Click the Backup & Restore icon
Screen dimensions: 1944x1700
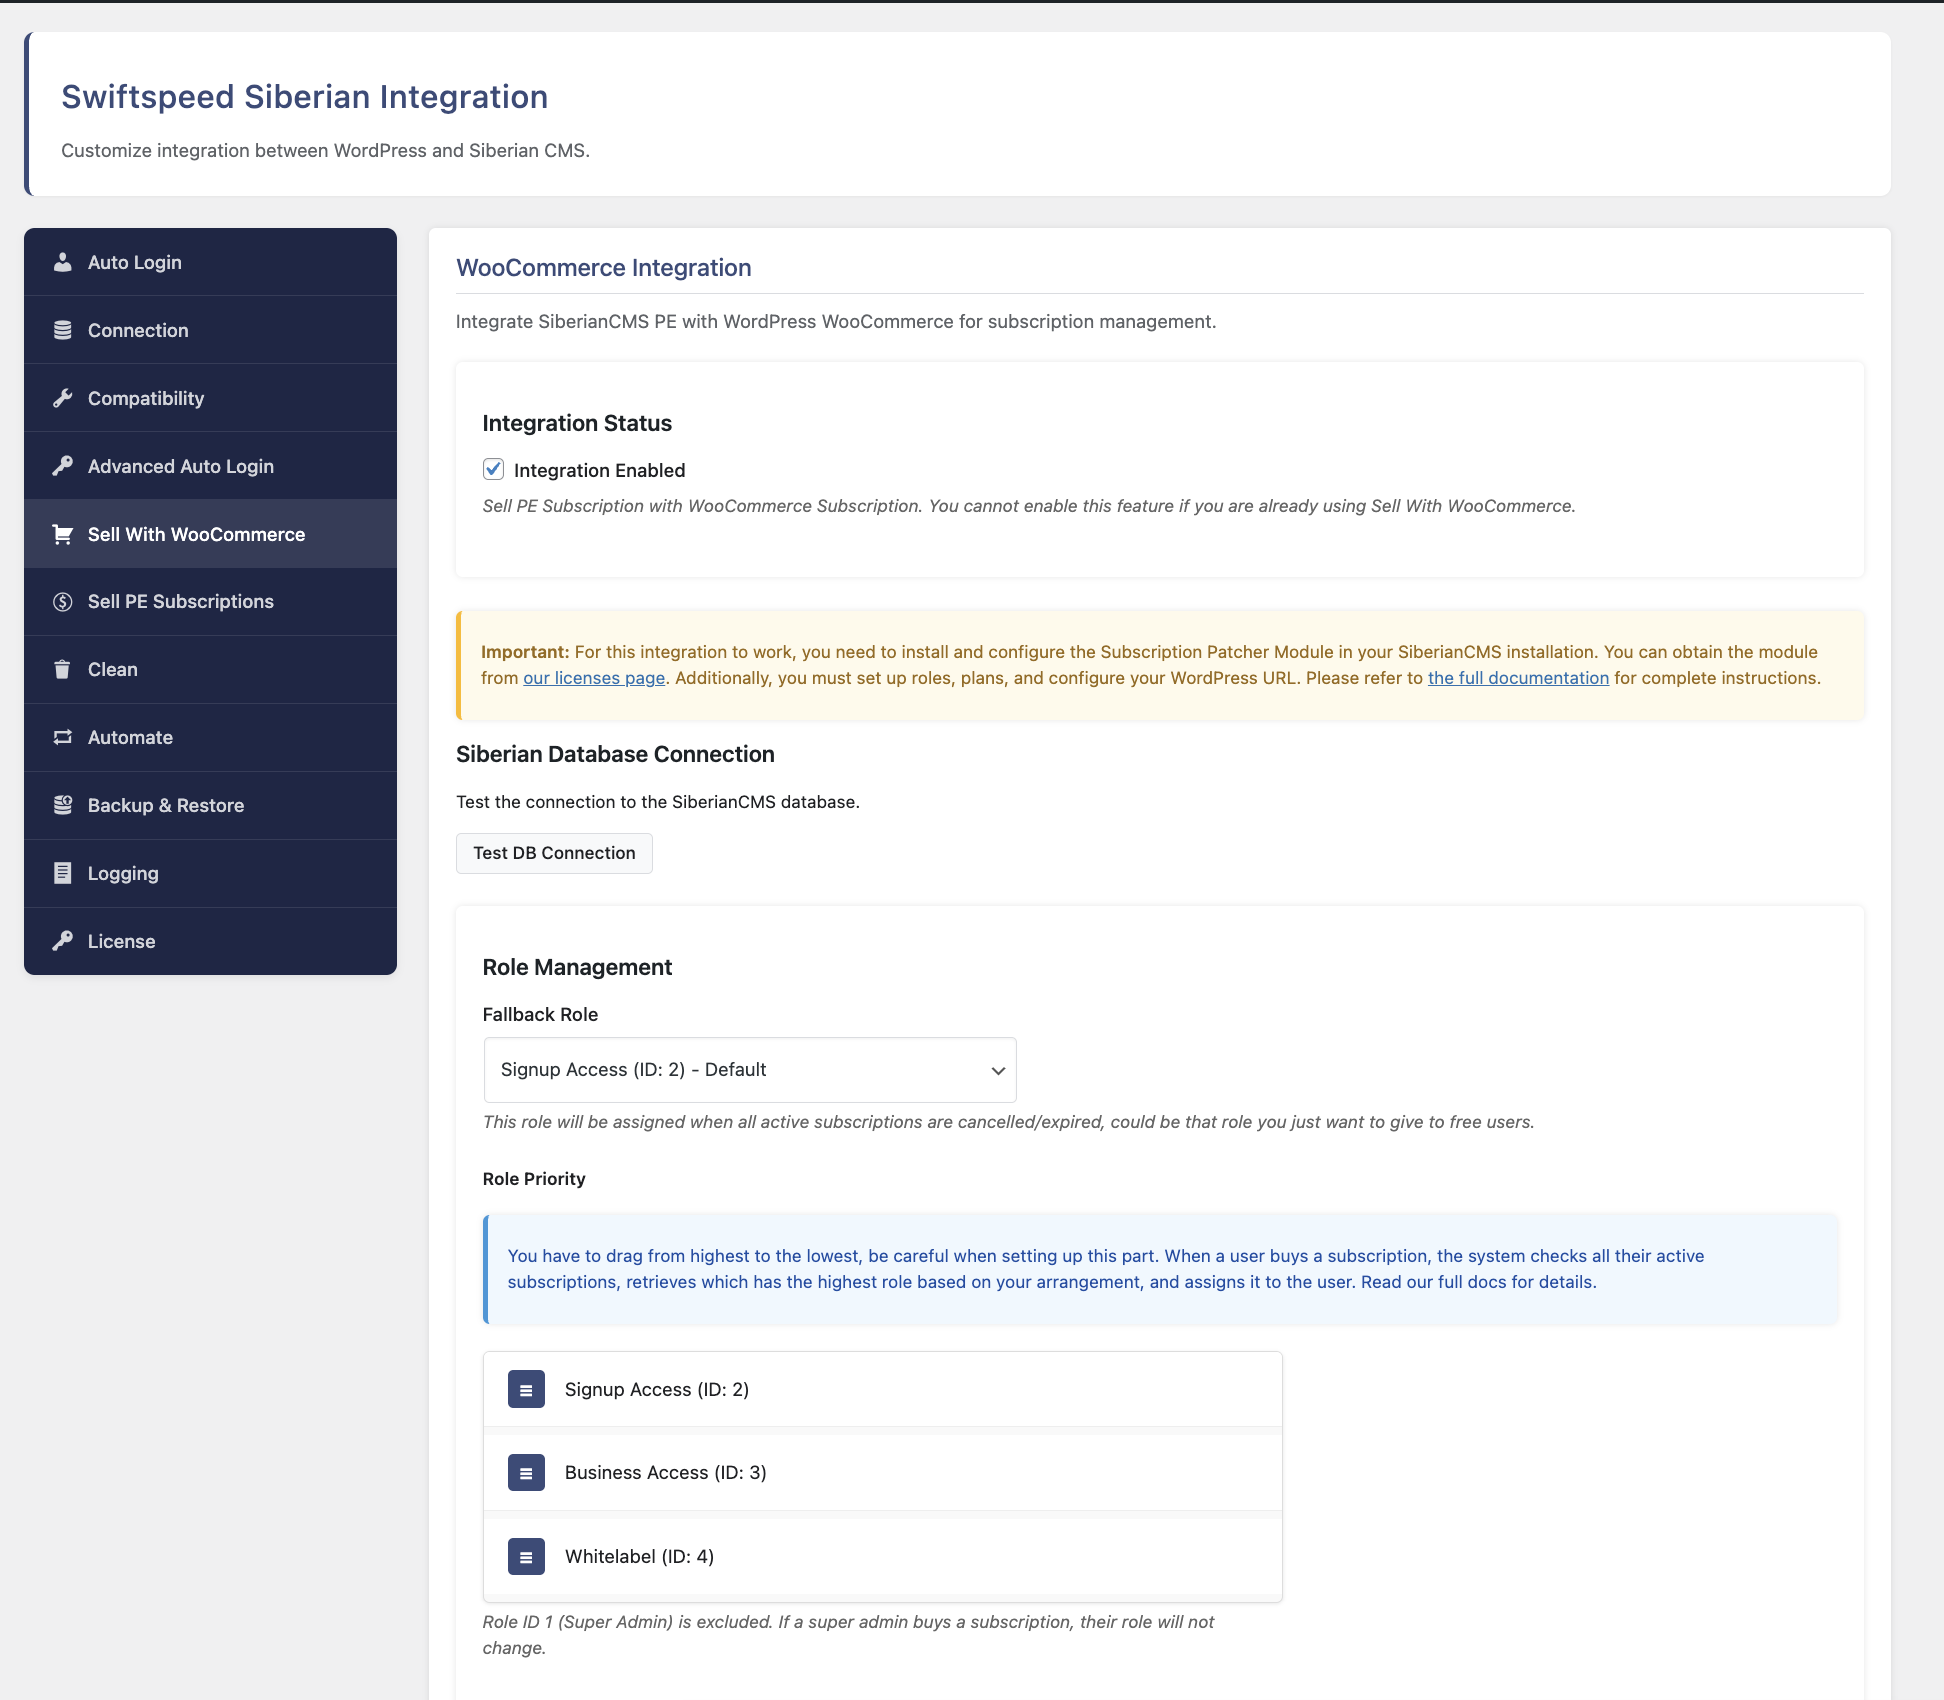tap(62, 806)
